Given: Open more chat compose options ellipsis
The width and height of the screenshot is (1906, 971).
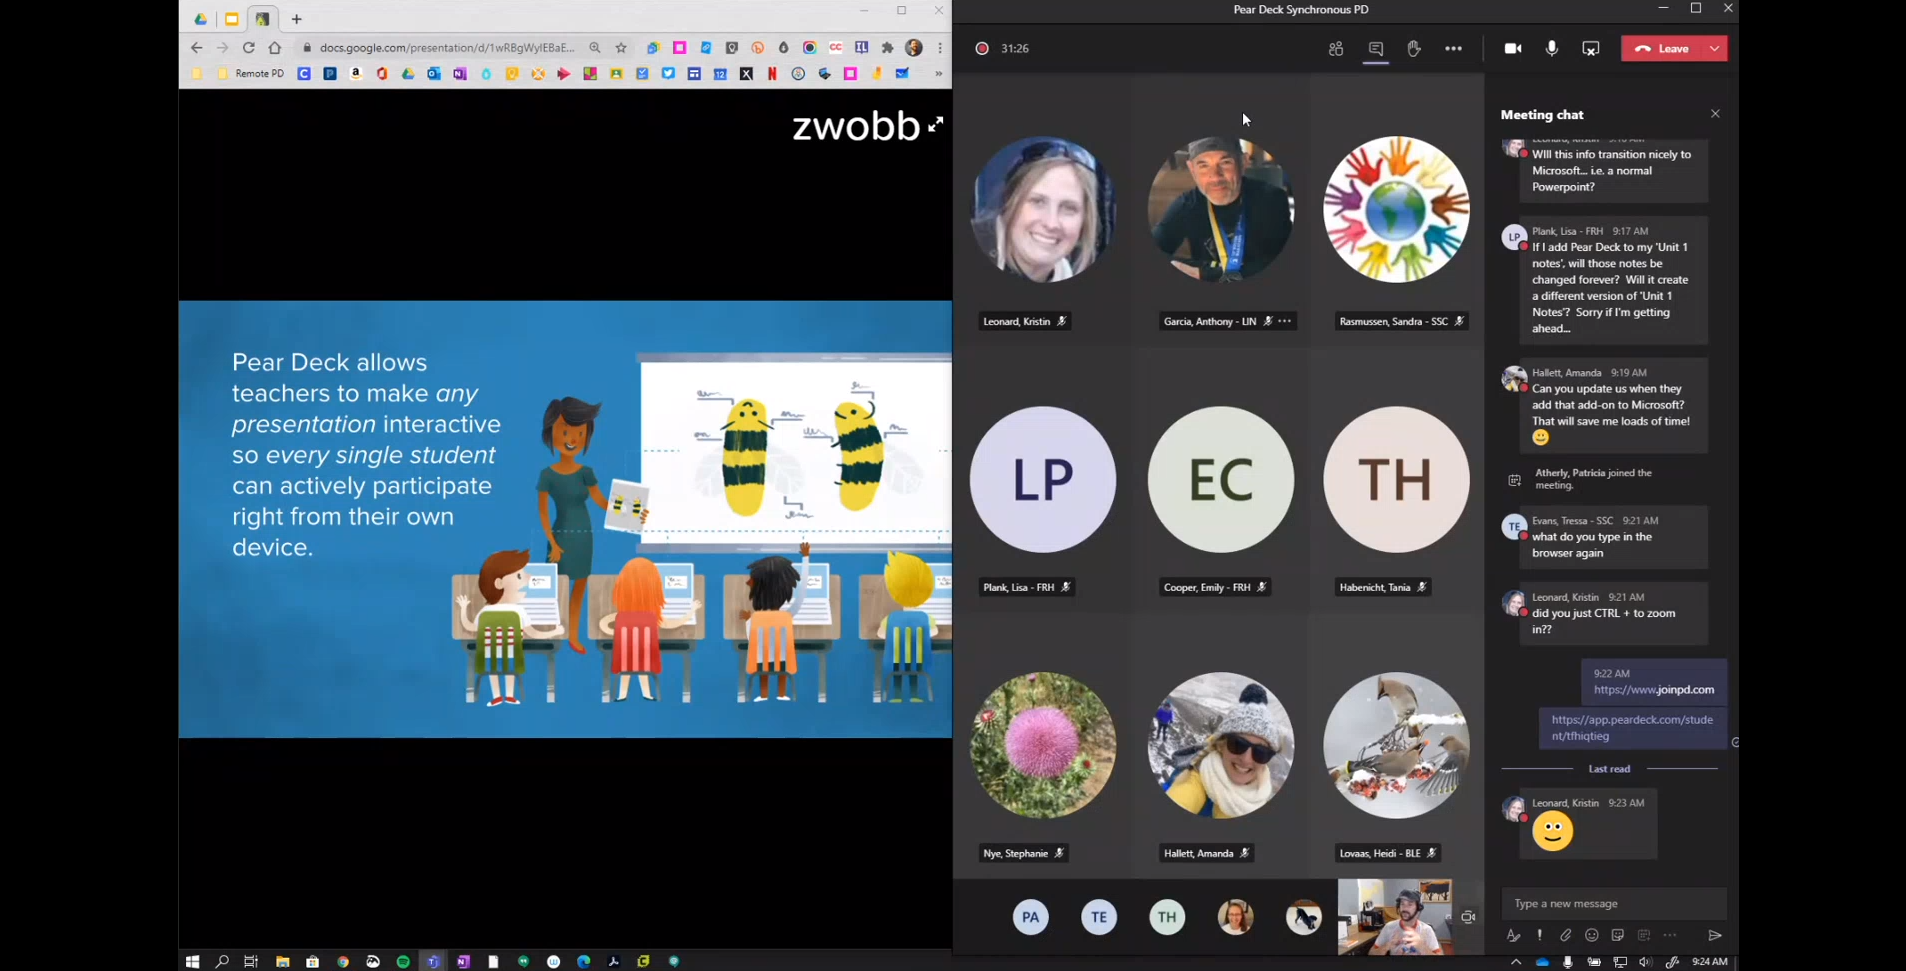Looking at the screenshot, I should [x=1670, y=935].
